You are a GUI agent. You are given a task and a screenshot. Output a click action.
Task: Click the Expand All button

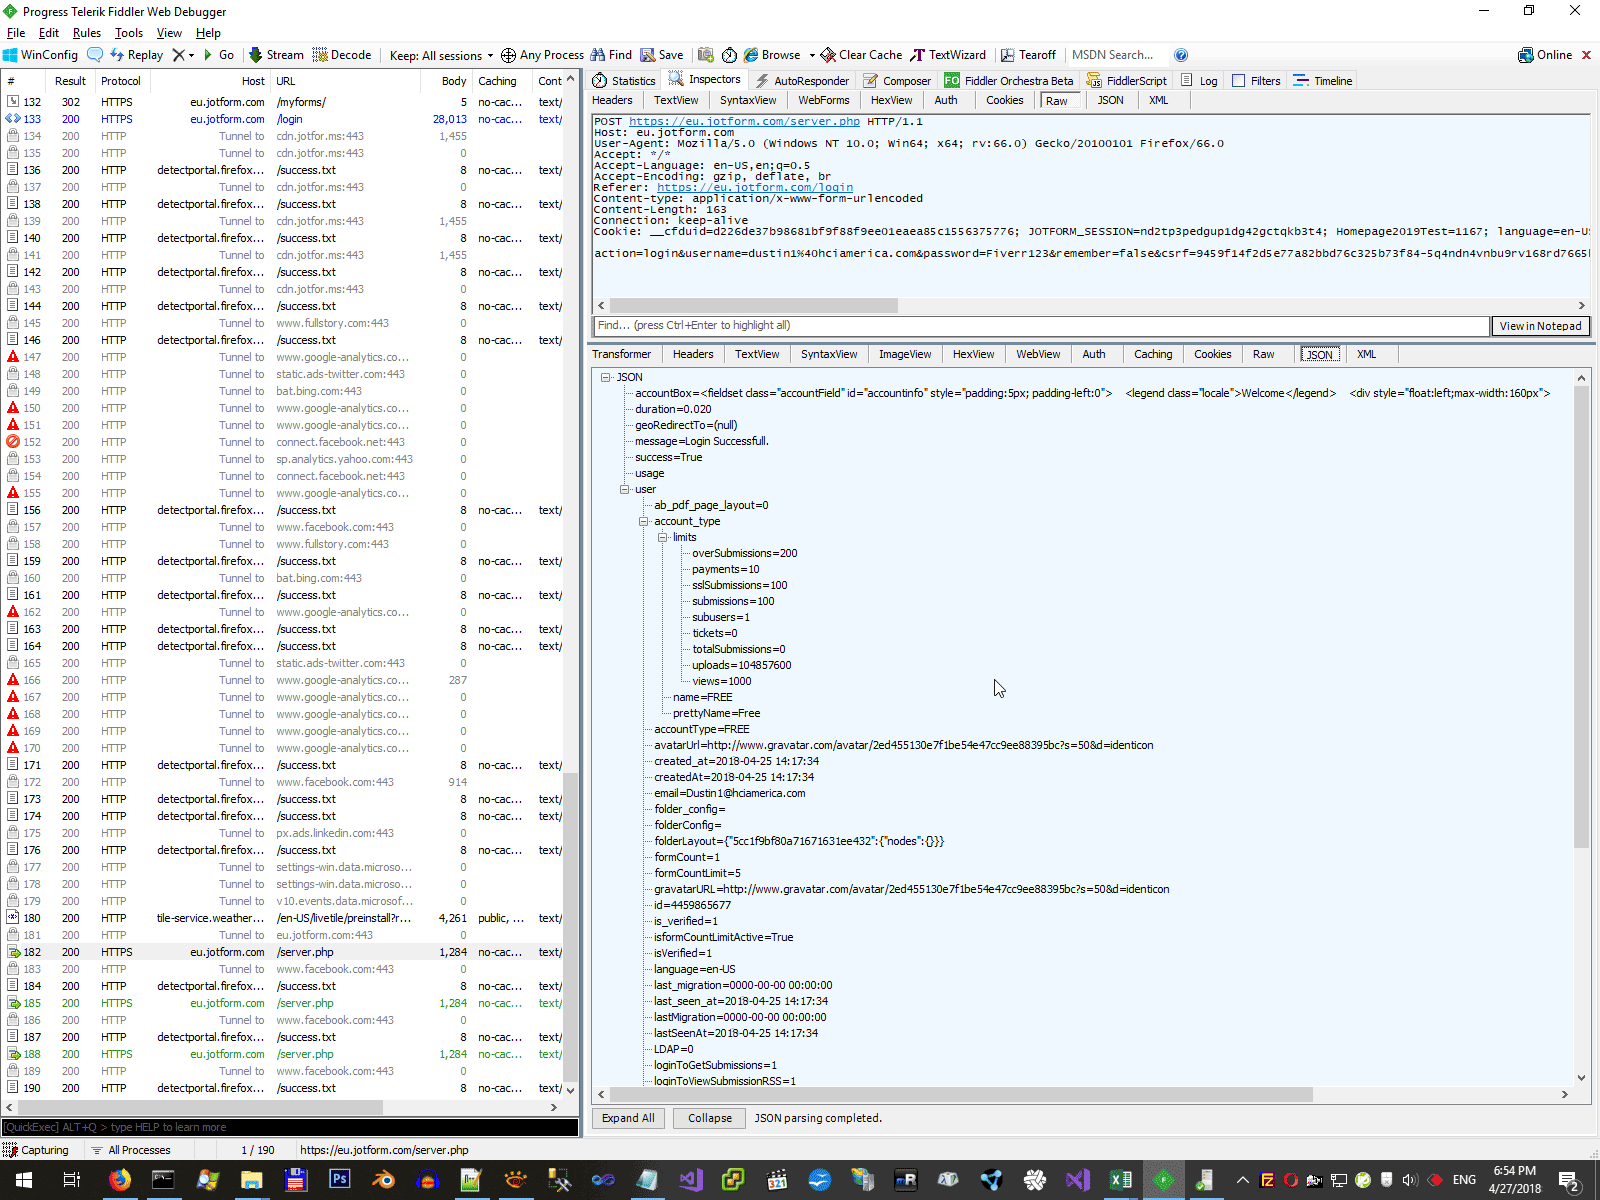628,1118
